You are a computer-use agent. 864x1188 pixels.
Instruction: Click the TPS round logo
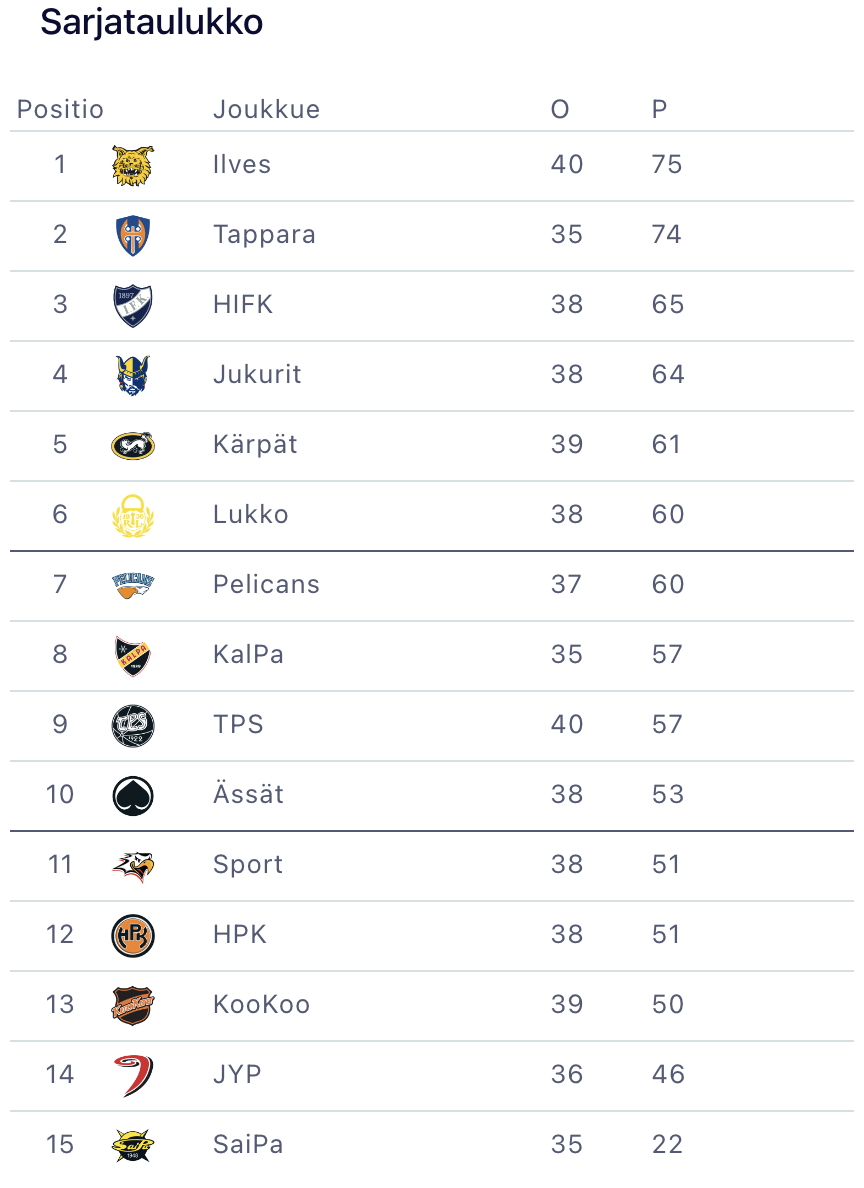click(133, 725)
